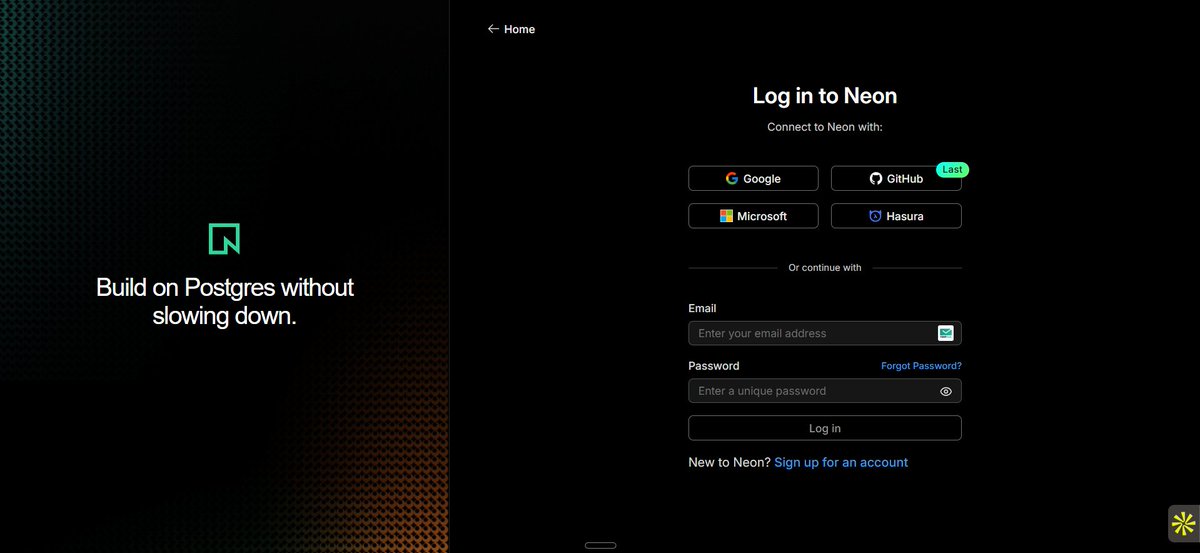This screenshot has height=553, width=1200.
Task: Focus the Email address input field
Action: coord(825,333)
